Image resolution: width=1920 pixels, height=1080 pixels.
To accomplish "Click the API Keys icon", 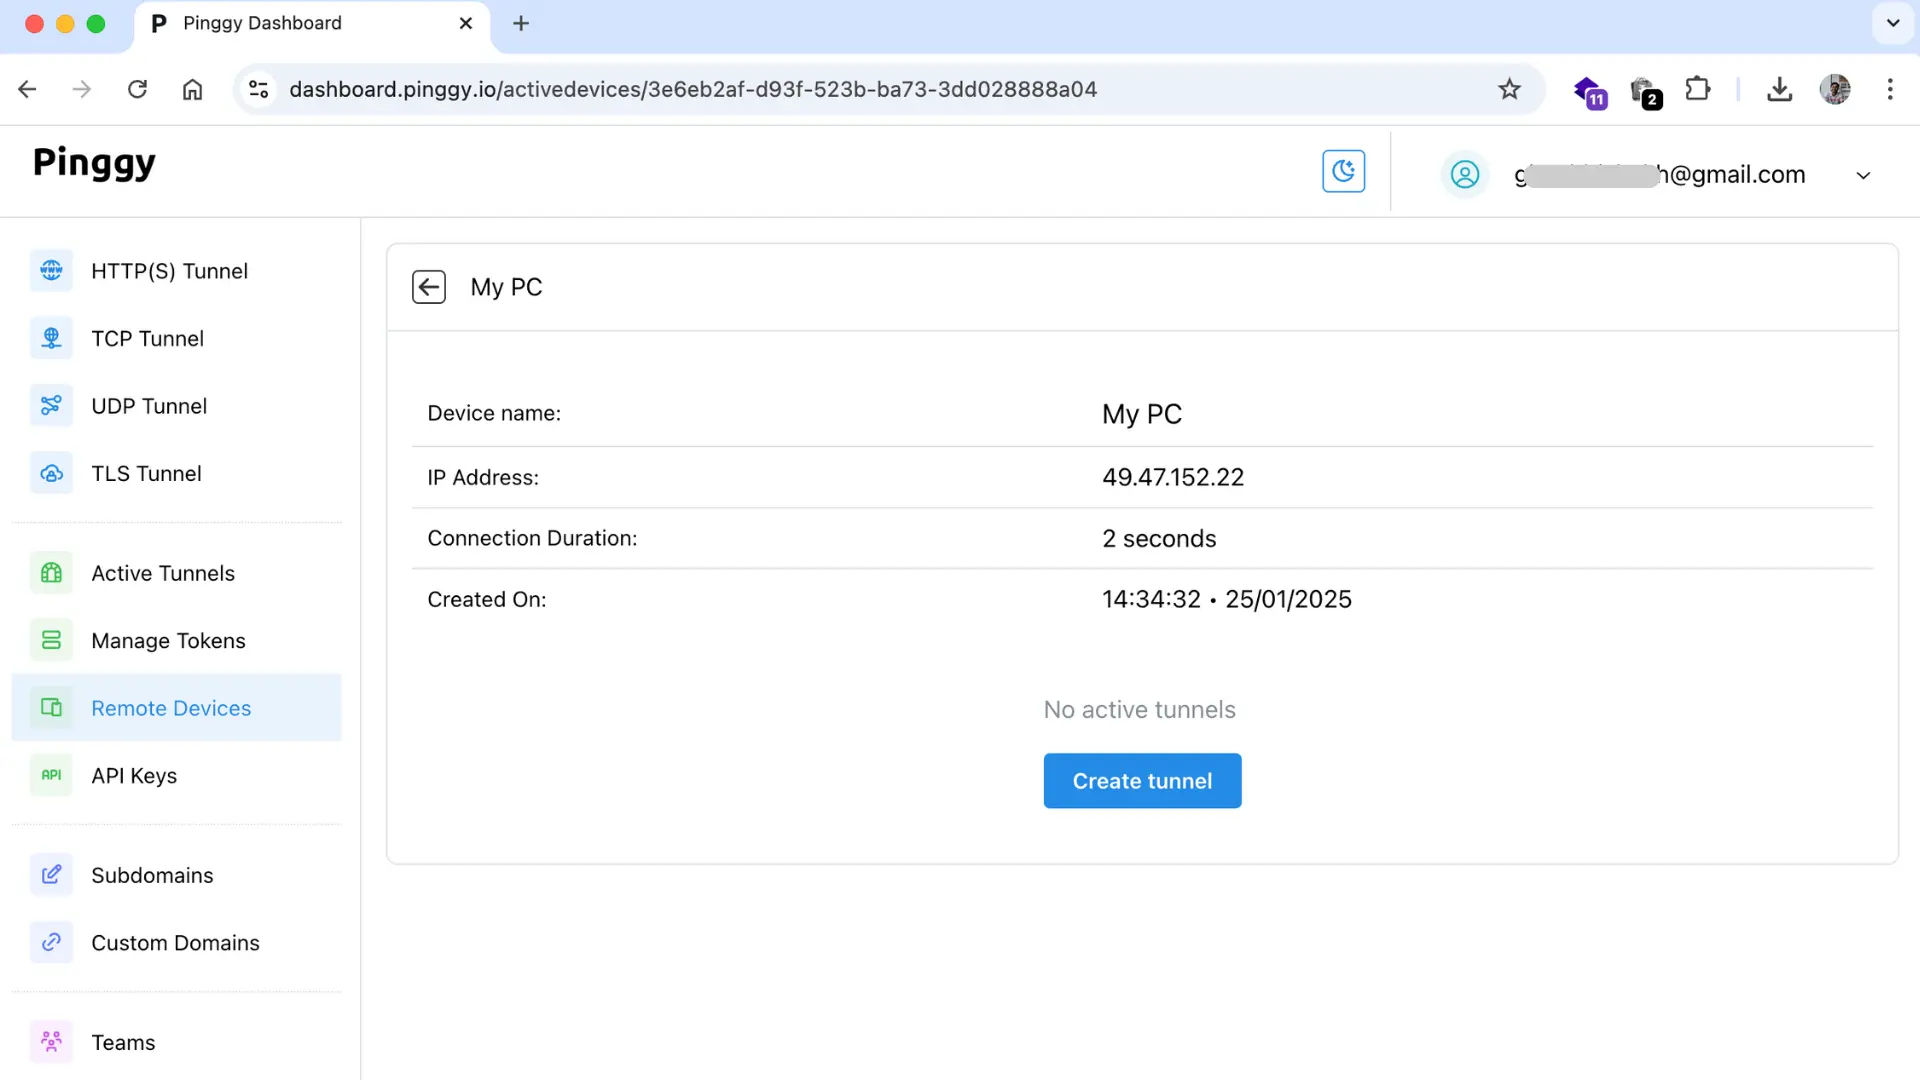I will 51,775.
